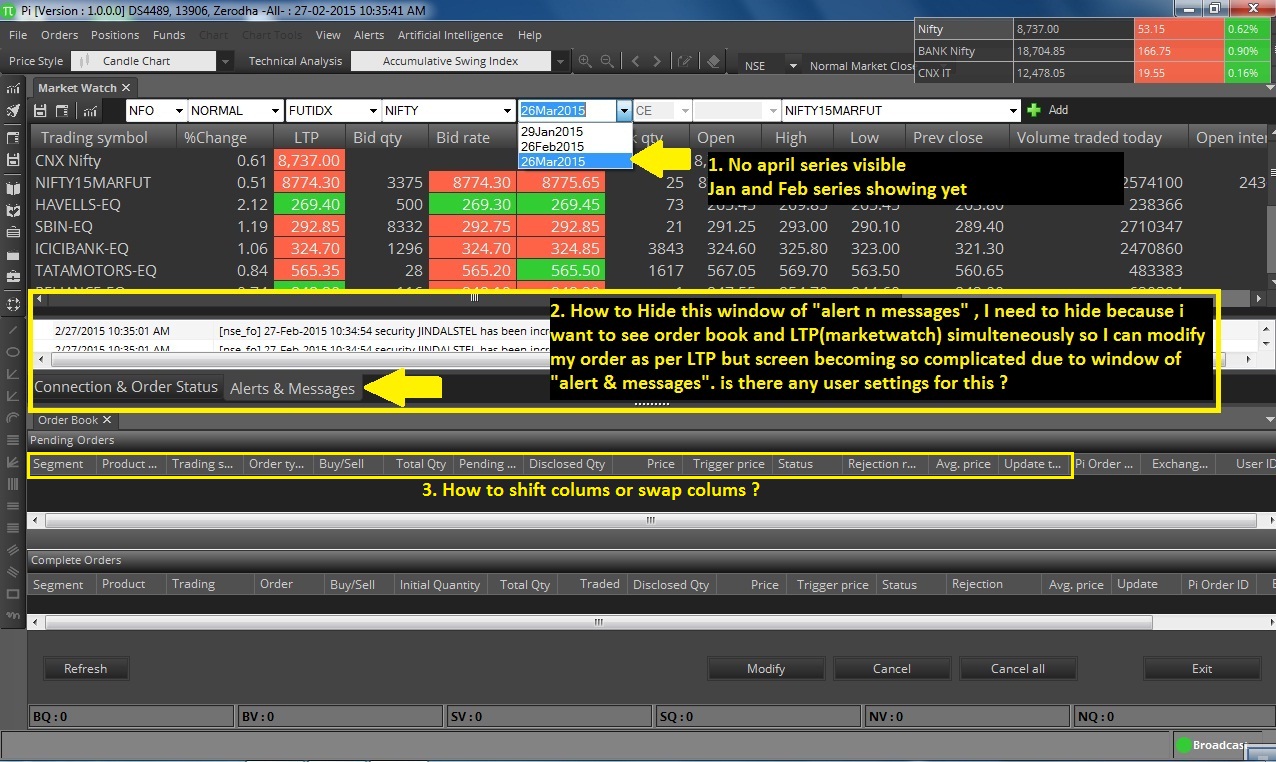Select the arc drawing tool in sidebar

click(13, 420)
